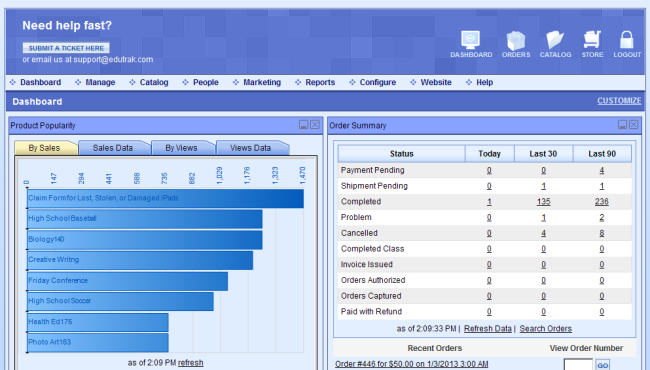Open Payment Pending Today count link
This screenshot has width=650, height=370.
click(x=489, y=170)
